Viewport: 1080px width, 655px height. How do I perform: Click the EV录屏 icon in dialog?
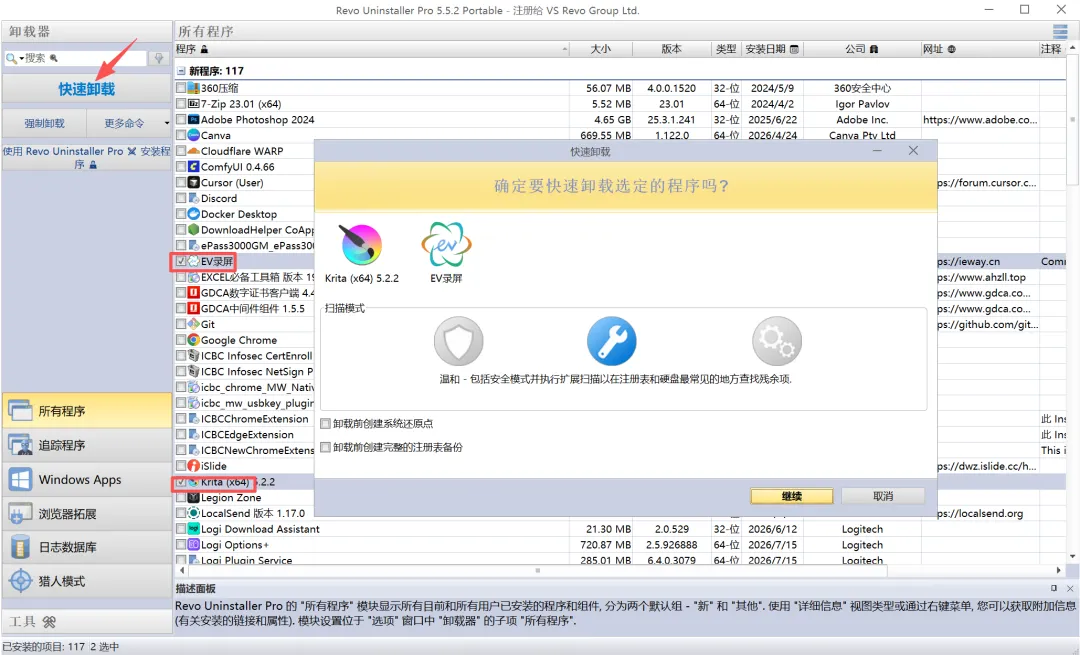446,245
